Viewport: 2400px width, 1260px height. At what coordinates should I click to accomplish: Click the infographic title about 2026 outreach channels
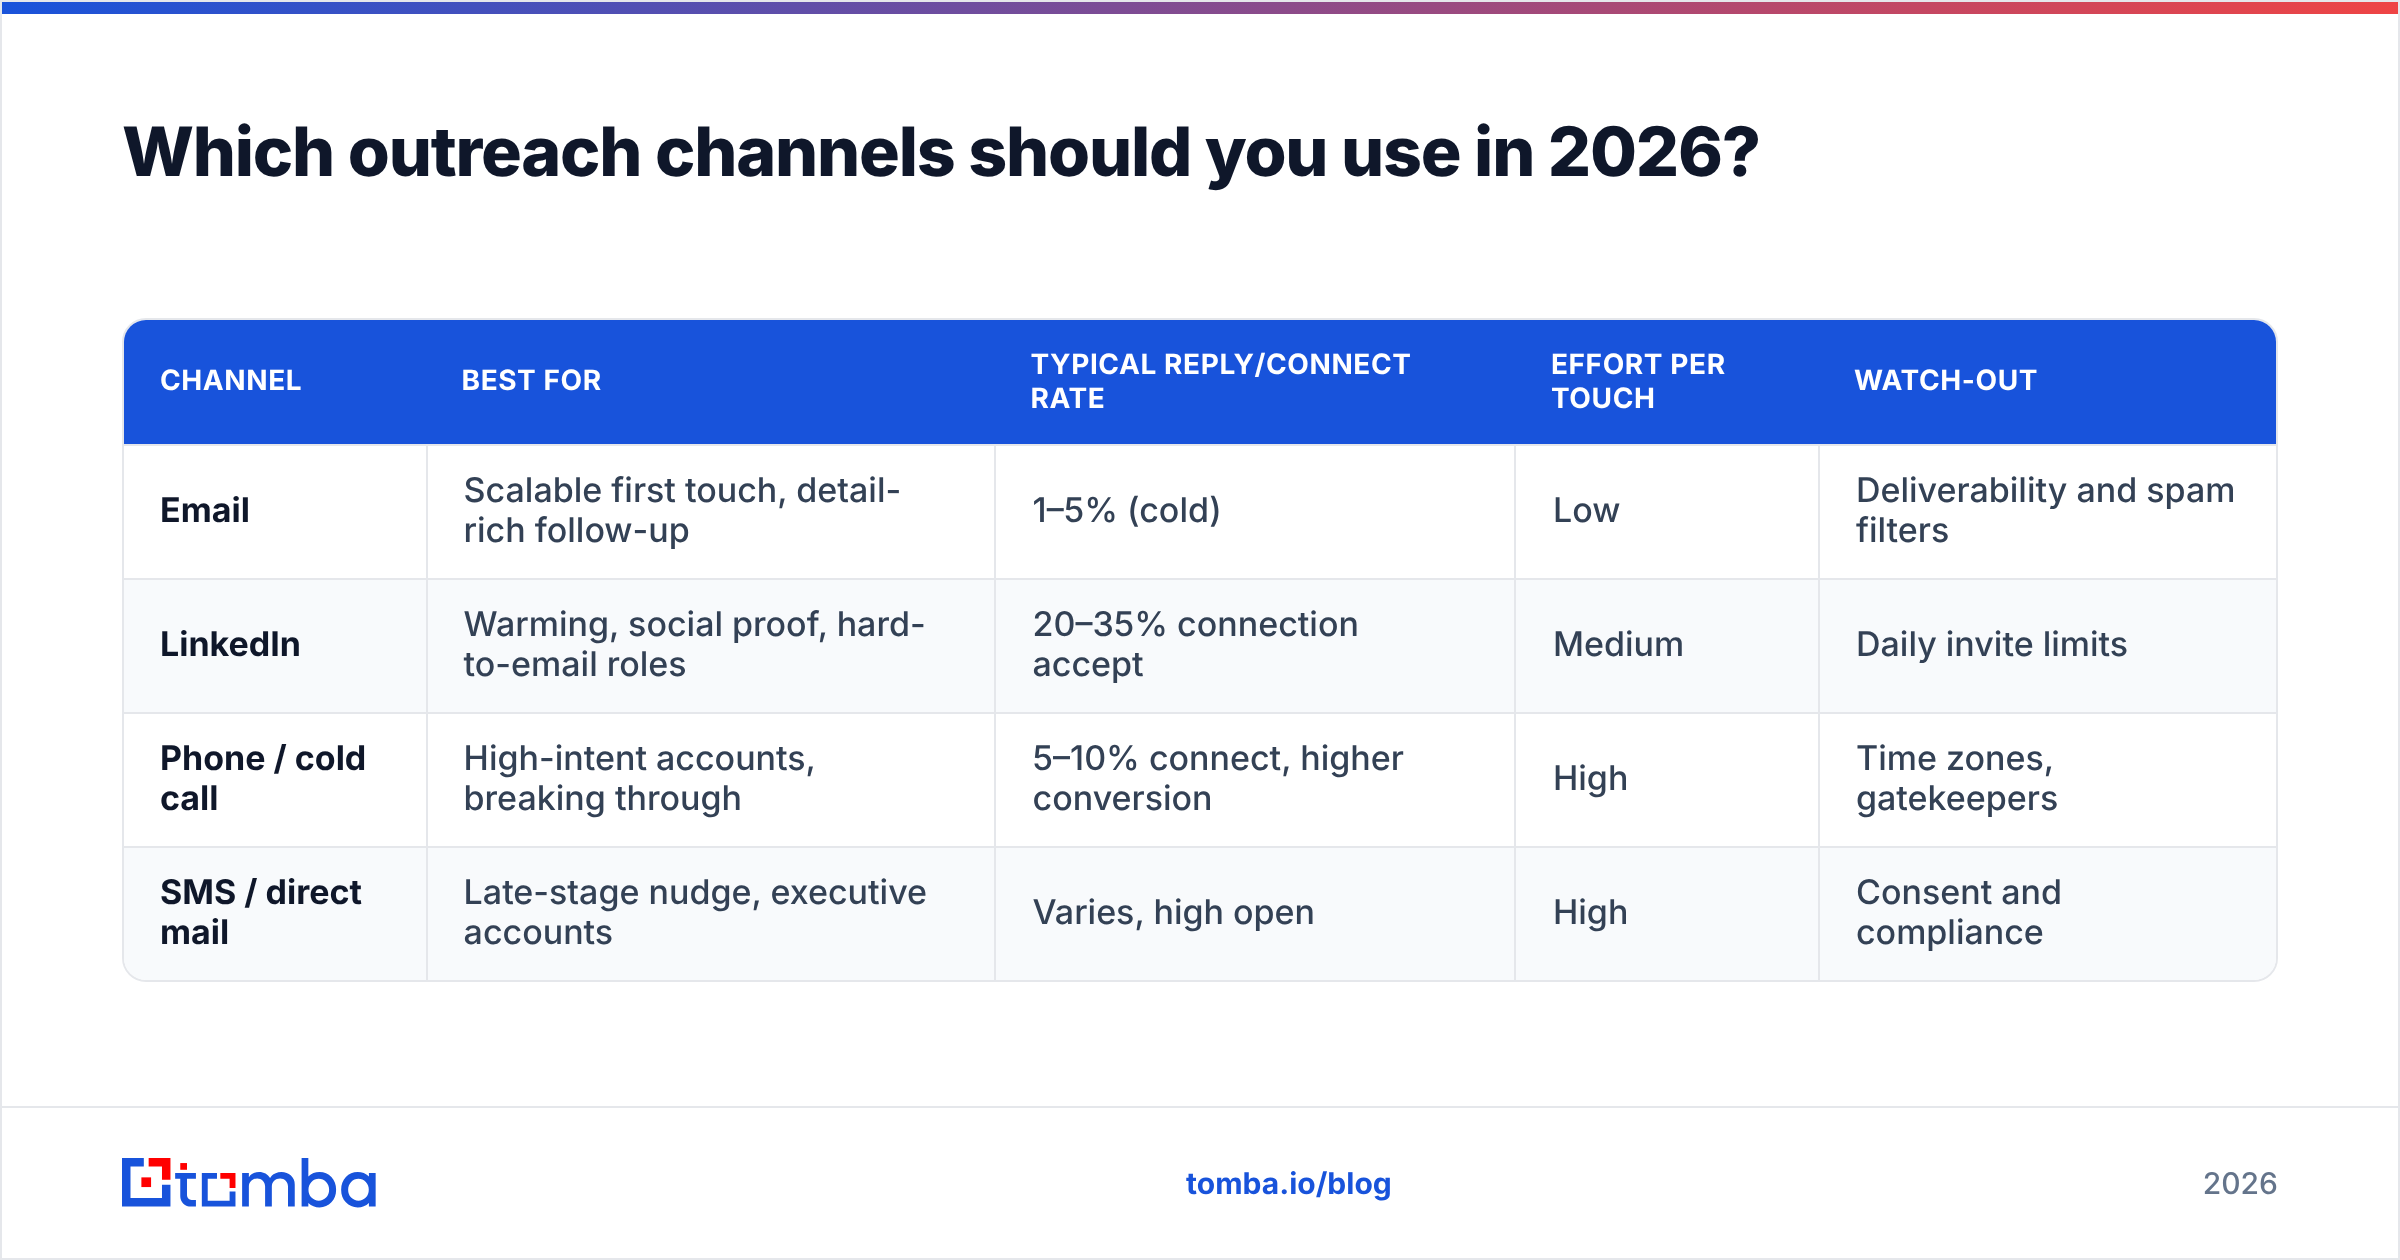[940, 153]
